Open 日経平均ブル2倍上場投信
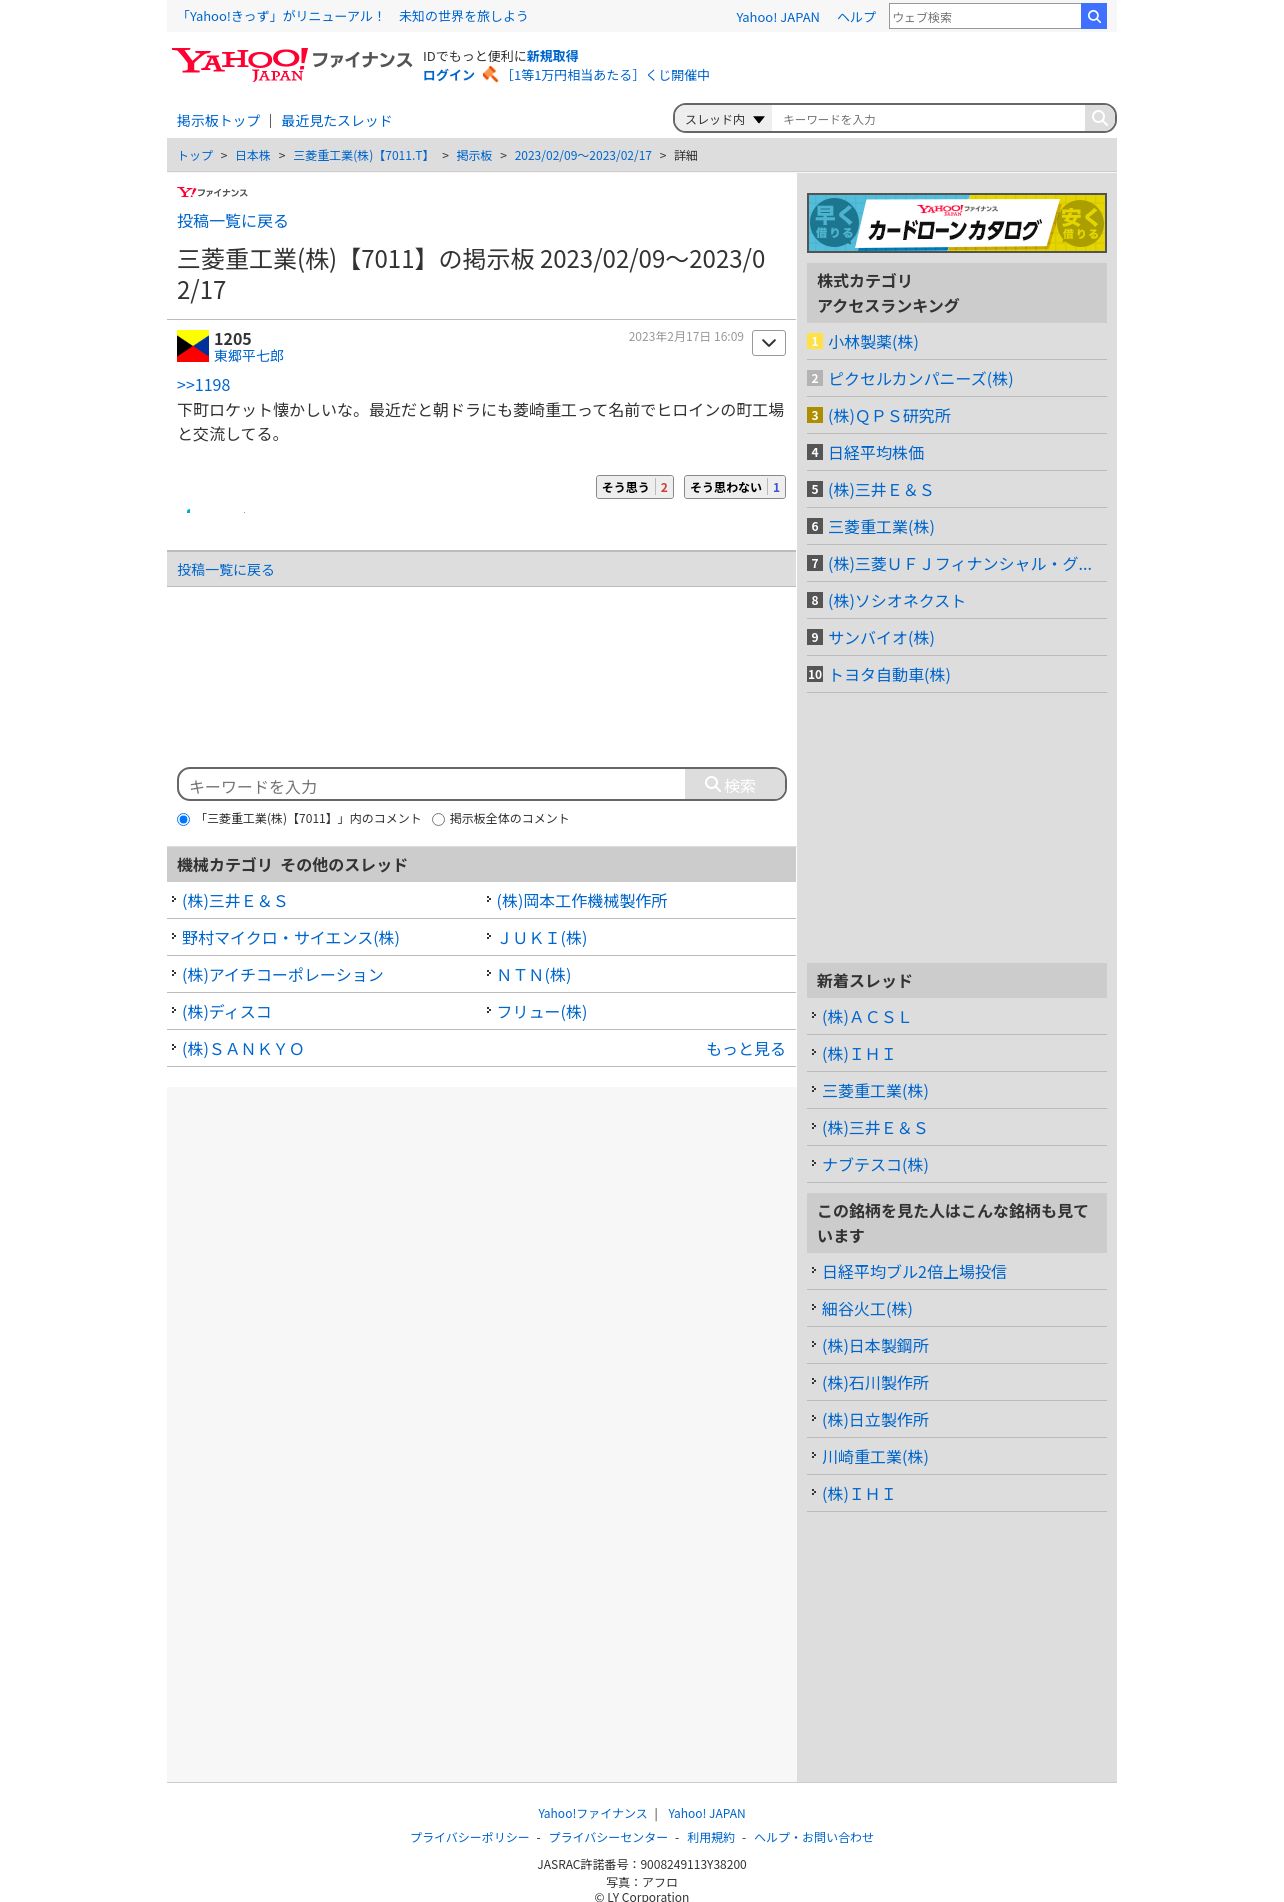The height and width of the screenshot is (1902, 1284). [914, 1272]
